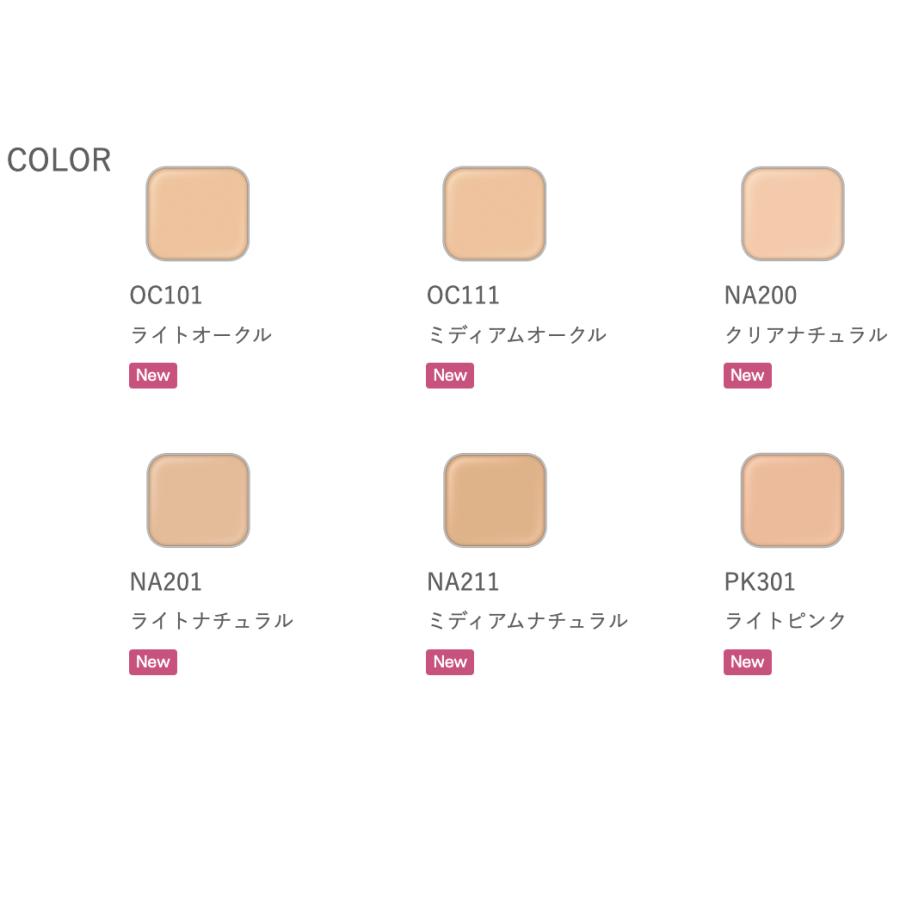Choose the PK301 pink swatch

792,500
